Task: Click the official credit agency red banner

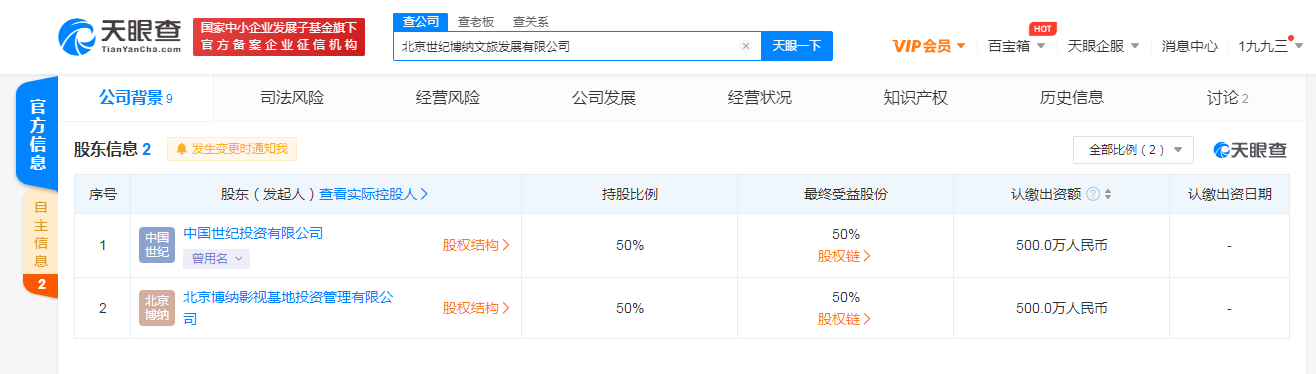Action: 278,37
